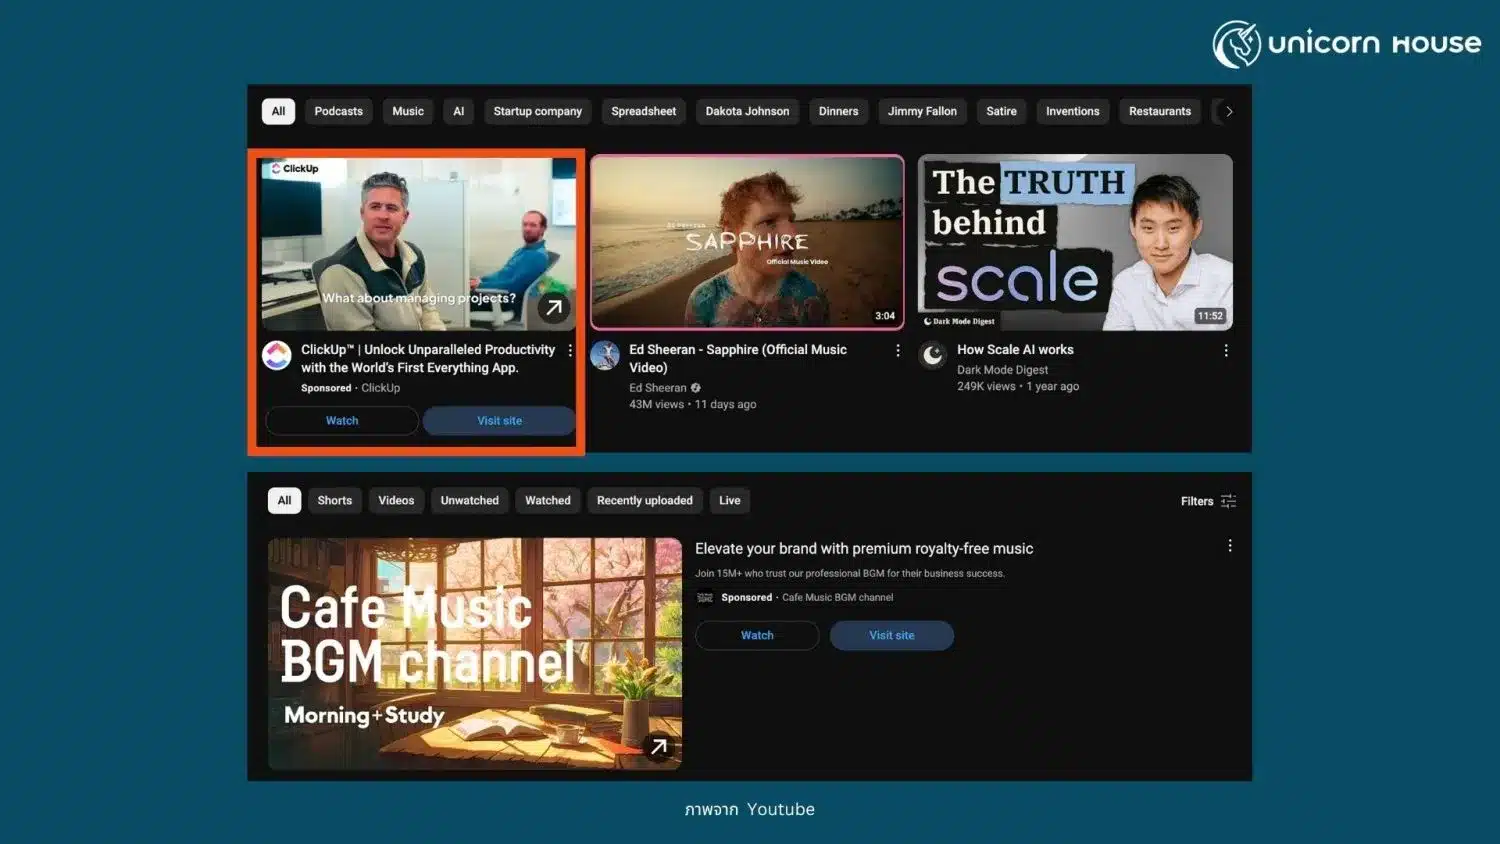The height and width of the screenshot is (844, 1500).
Task: Click Watch button on ClickUp ad
Action: pos(342,421)
